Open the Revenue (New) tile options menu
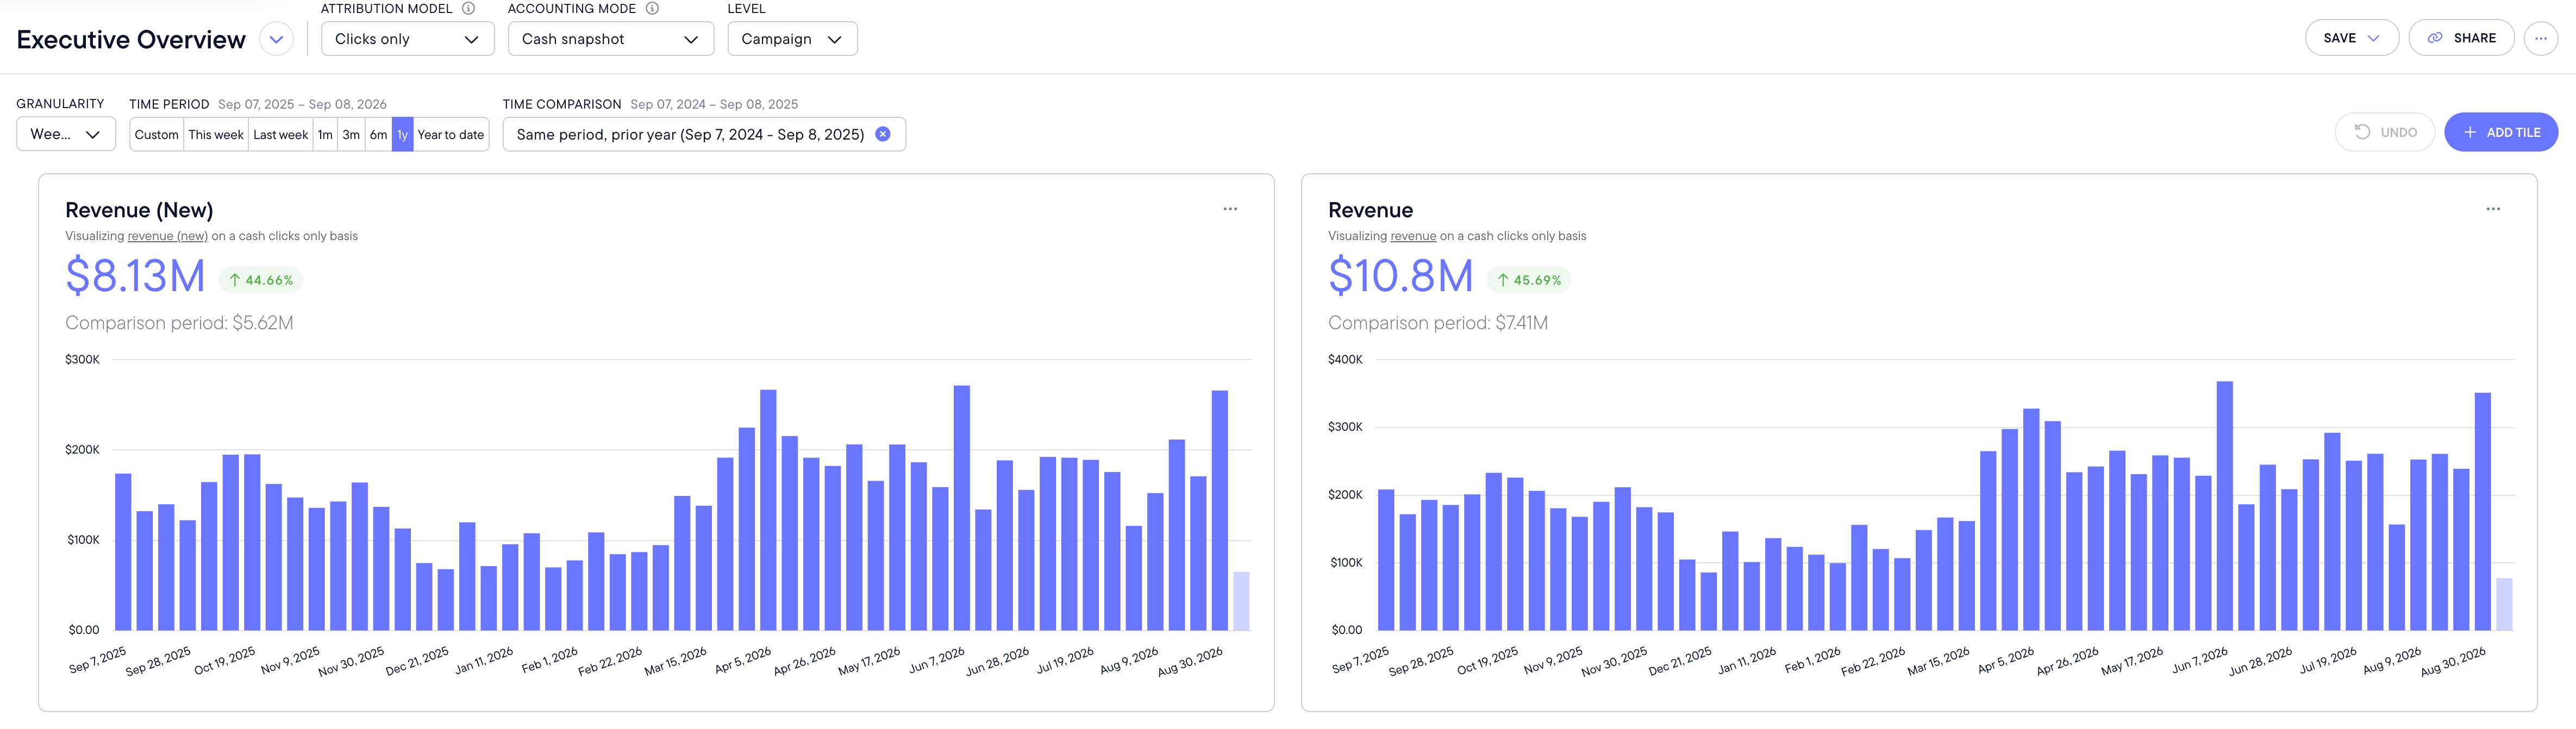The image size is (2576, 729). coord(1230,209)
